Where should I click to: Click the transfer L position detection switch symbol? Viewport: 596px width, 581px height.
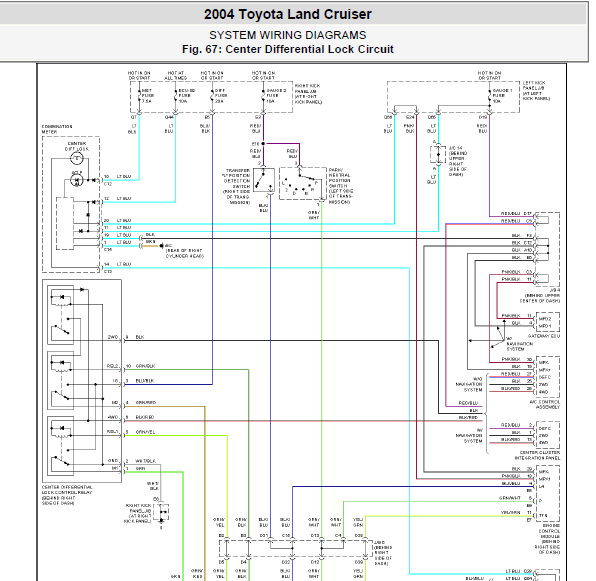[264, 180]
